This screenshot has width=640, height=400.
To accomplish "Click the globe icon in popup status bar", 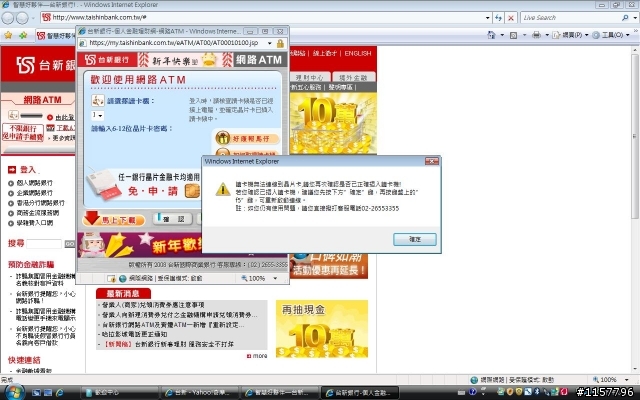I will coord(123,279).
